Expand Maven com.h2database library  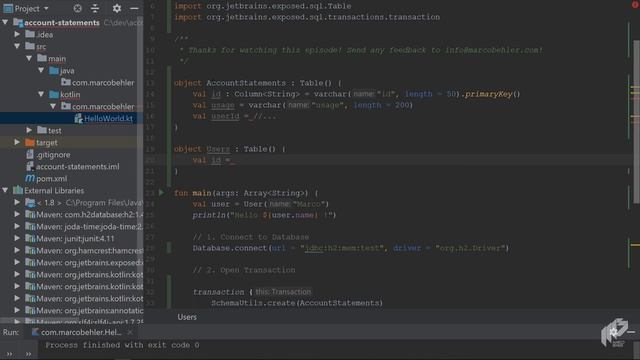click(17, 214)
